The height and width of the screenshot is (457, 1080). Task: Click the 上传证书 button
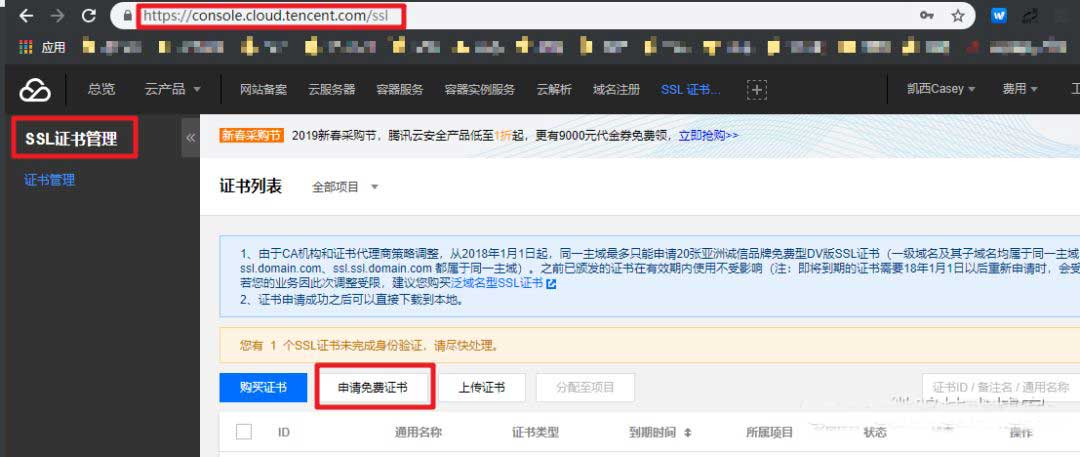[482, 387]
